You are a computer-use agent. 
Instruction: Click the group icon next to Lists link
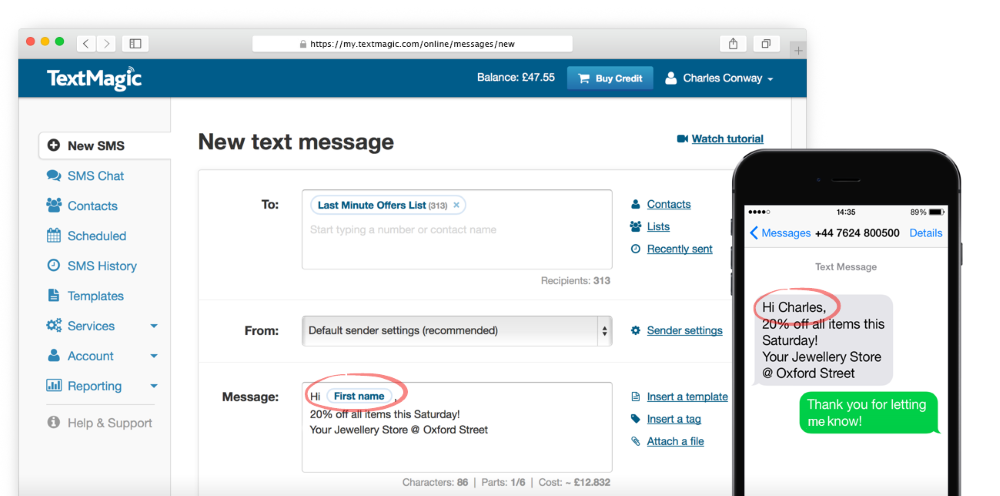[x=635, y=226]
